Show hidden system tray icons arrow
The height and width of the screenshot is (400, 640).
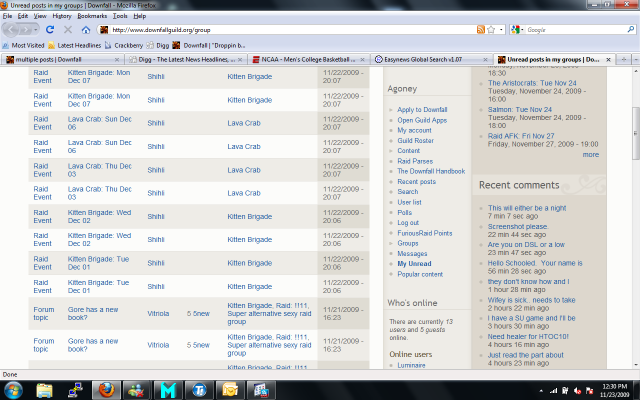click(541, 391)
